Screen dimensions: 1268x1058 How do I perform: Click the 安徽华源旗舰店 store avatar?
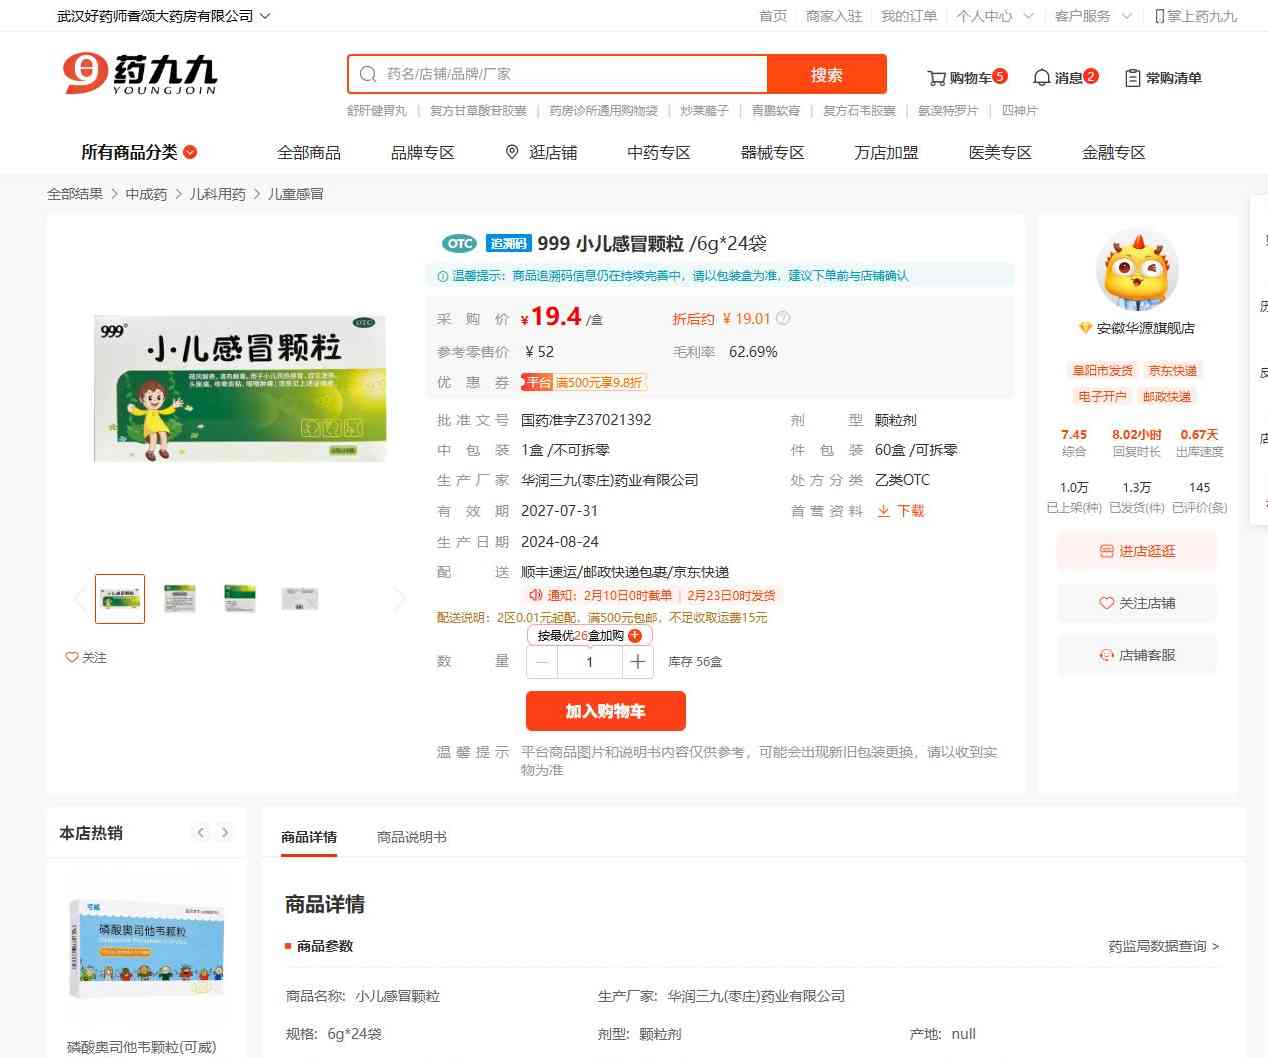1137,271
